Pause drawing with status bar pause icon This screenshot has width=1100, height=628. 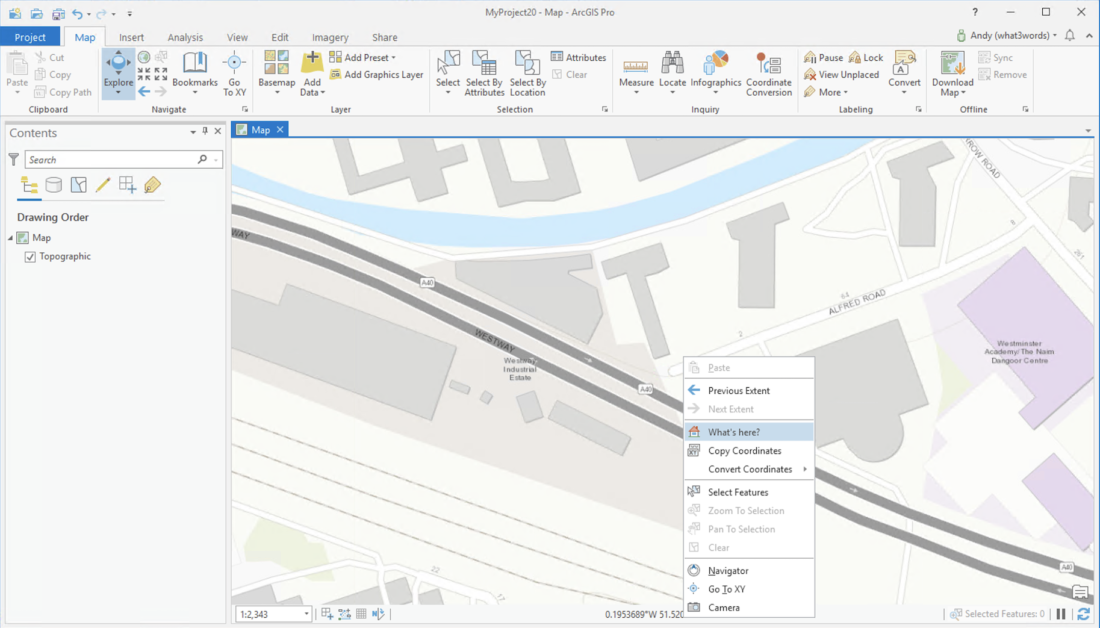pos(1061,614)
